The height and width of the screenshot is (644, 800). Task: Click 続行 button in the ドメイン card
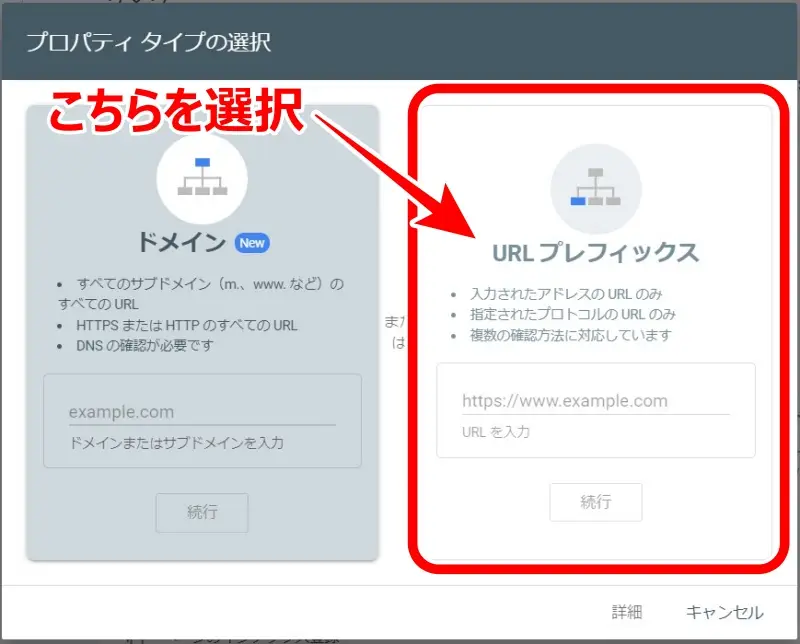point(202,512)
